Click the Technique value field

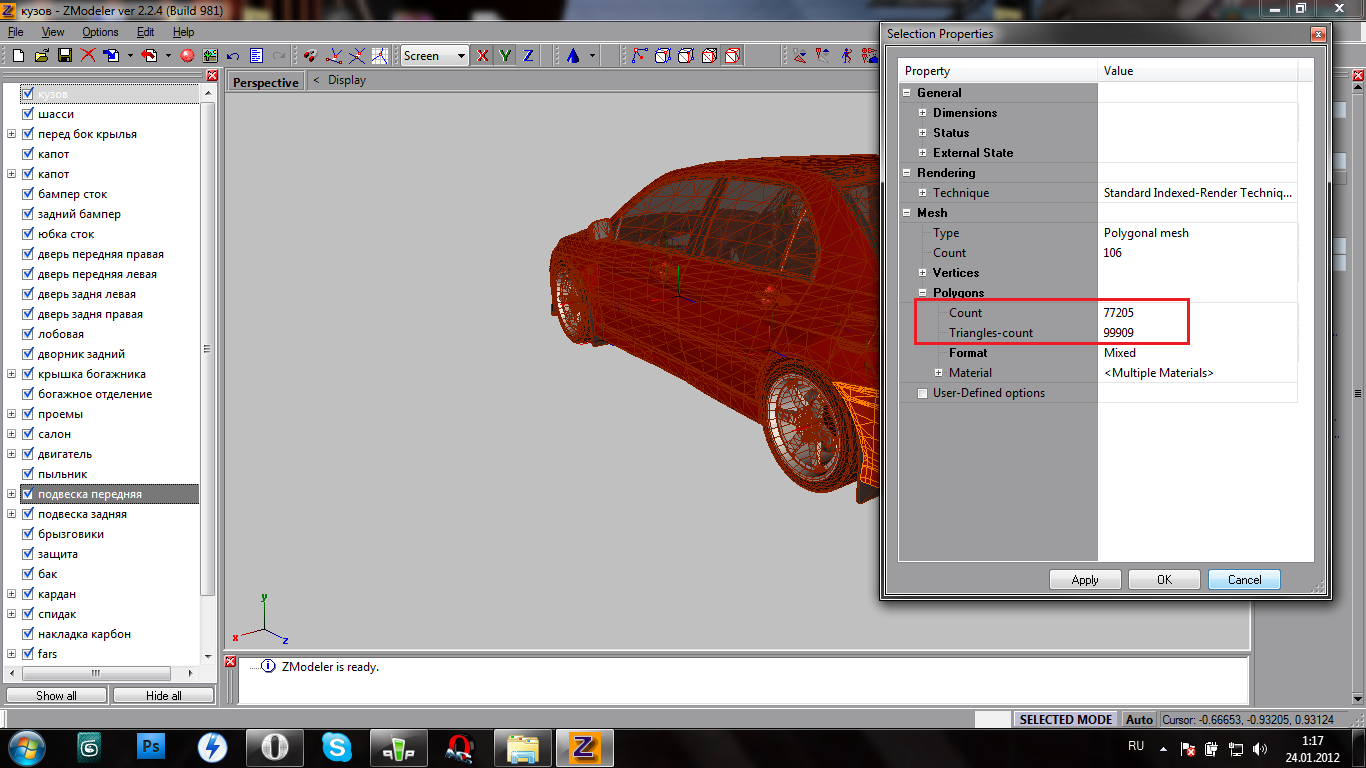[x=1197, y=193]
